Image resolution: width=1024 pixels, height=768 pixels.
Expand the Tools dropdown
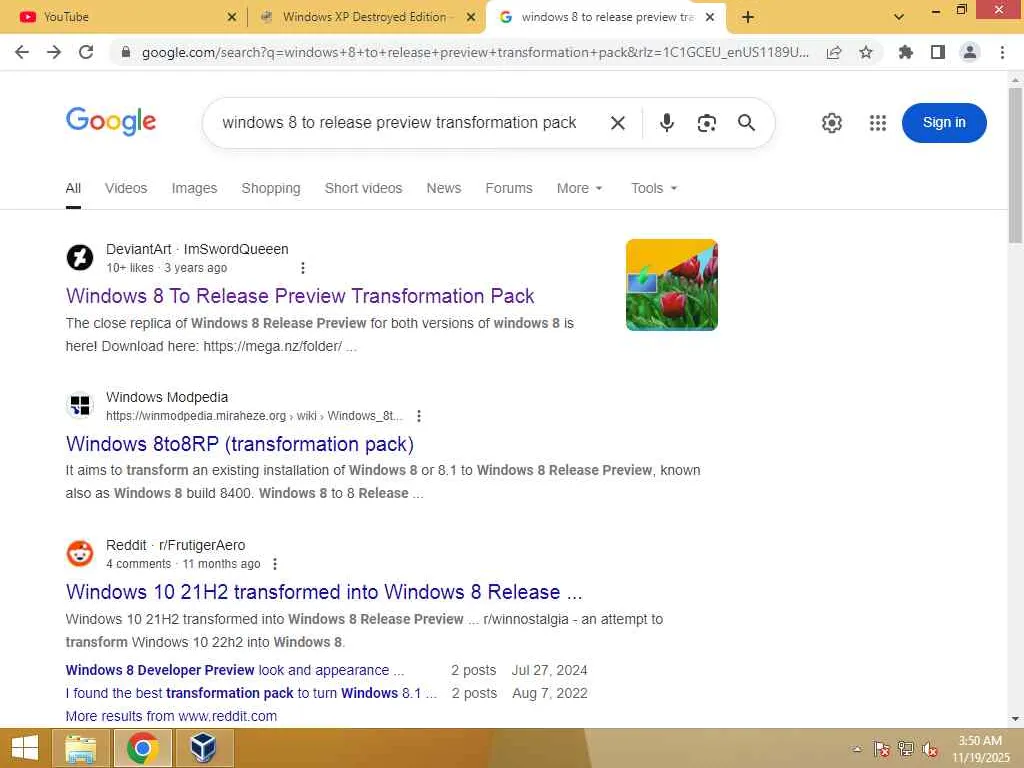(654, 188)
